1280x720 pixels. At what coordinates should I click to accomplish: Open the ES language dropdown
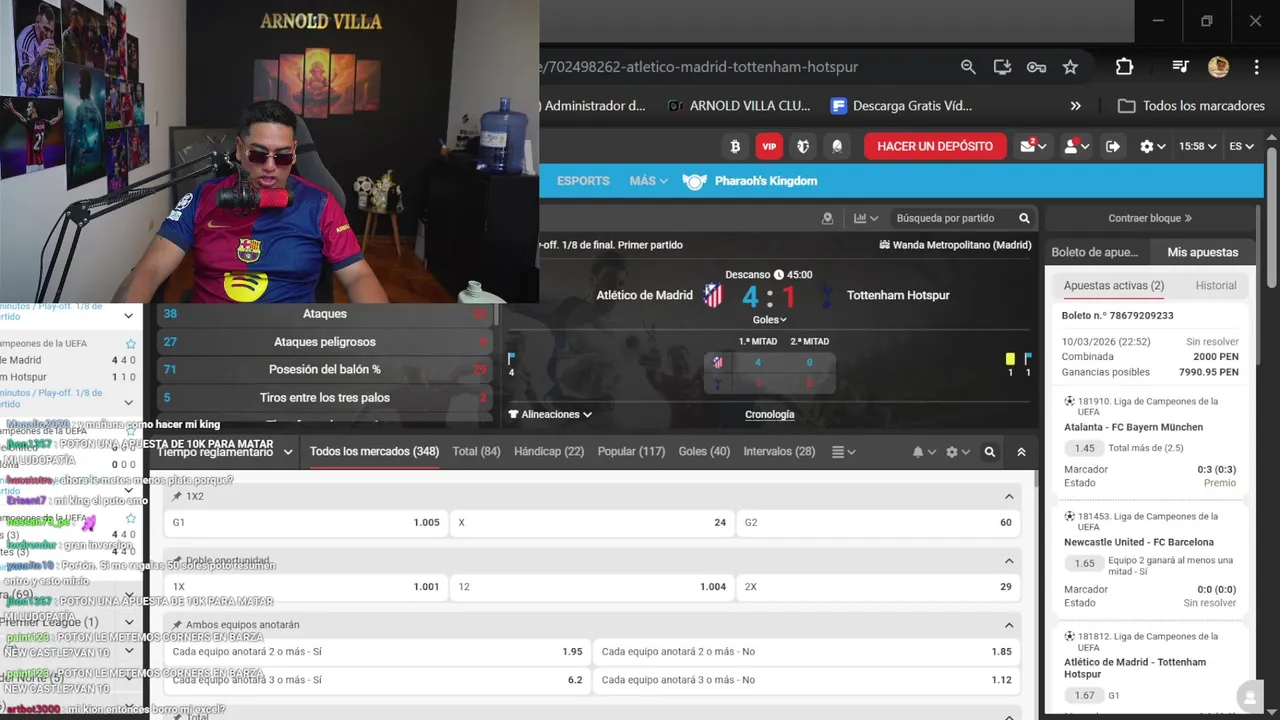coord(1241,146)
